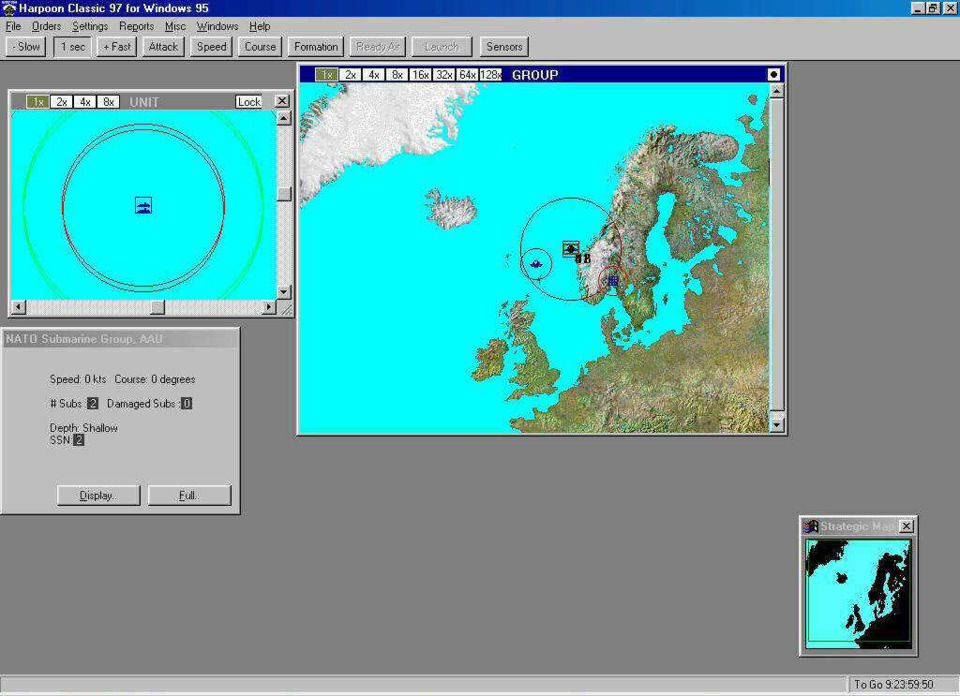Select the submarine icon in the Unit window
This screenshot has height=696, width=960.
click(143, 206)
